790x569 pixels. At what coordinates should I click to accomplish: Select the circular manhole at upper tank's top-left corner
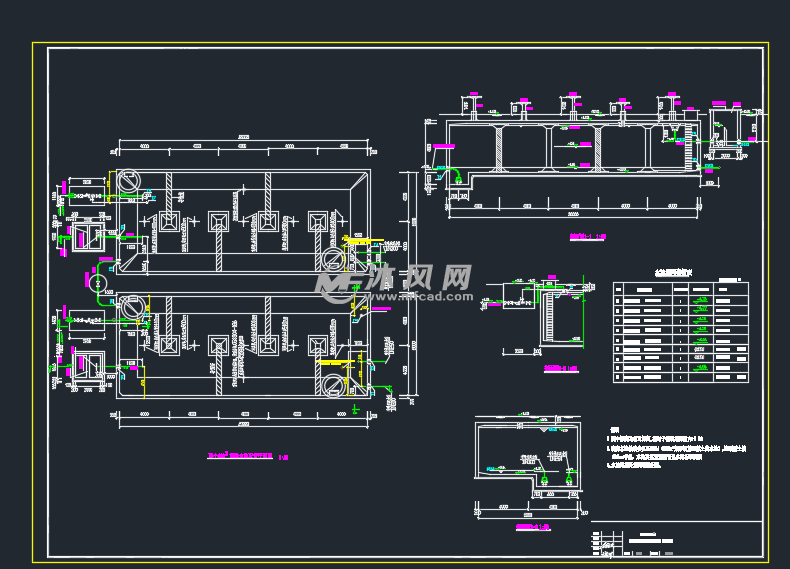[128, 181]
